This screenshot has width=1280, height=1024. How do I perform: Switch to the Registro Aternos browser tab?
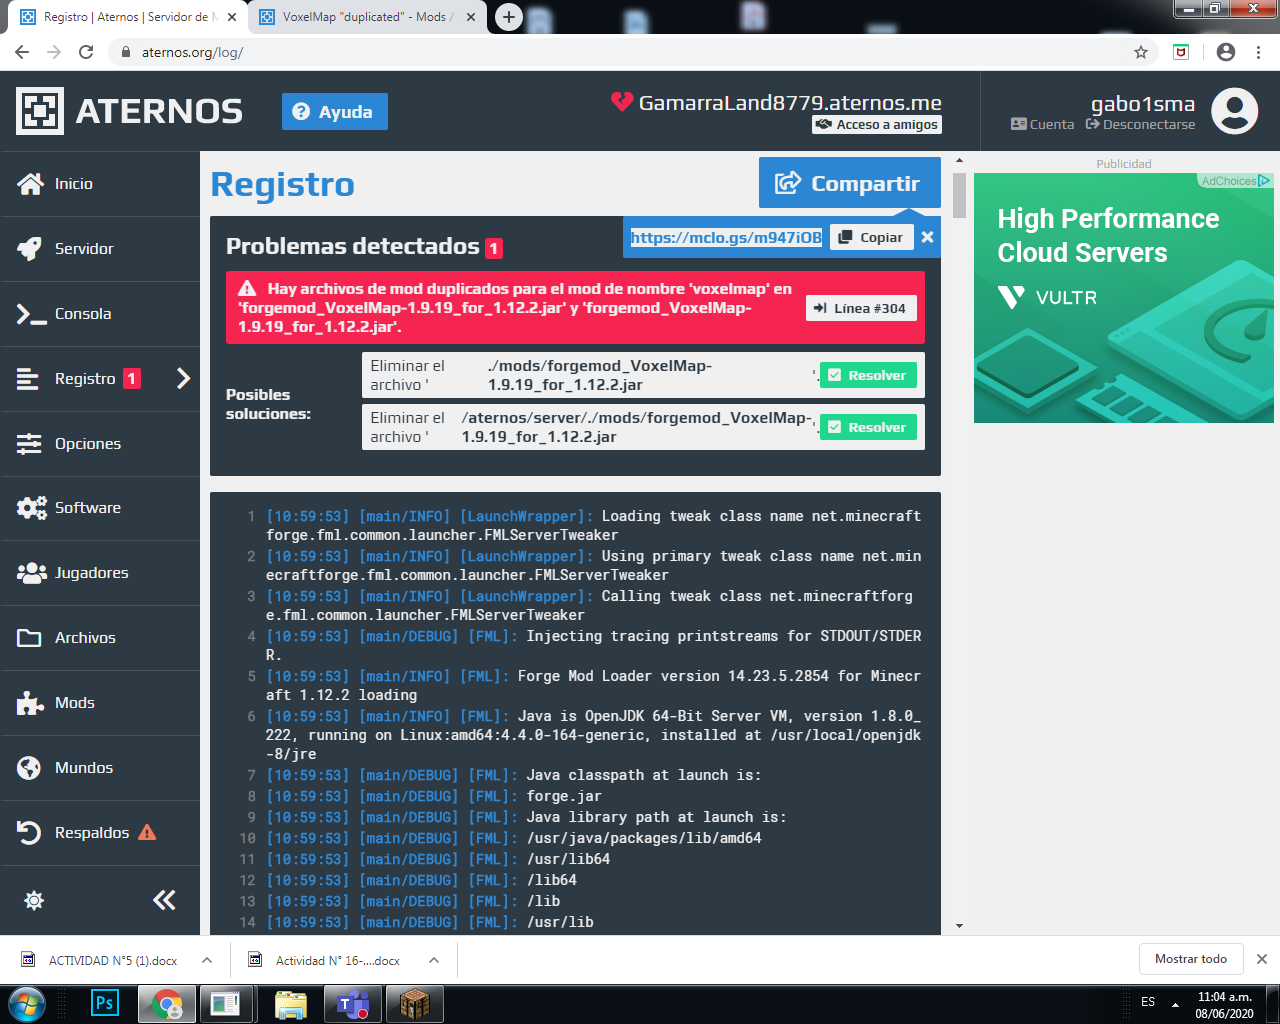tap(130, 17)
